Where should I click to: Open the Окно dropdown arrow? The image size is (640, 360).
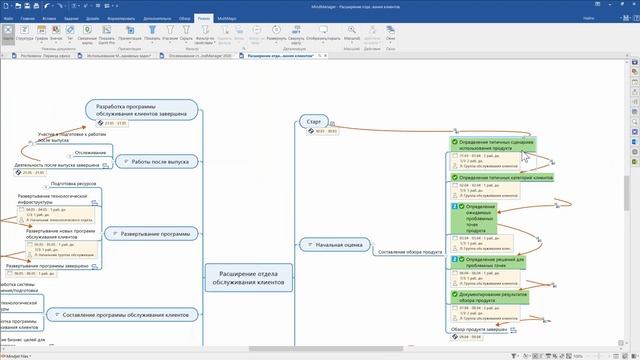(391, 42)
